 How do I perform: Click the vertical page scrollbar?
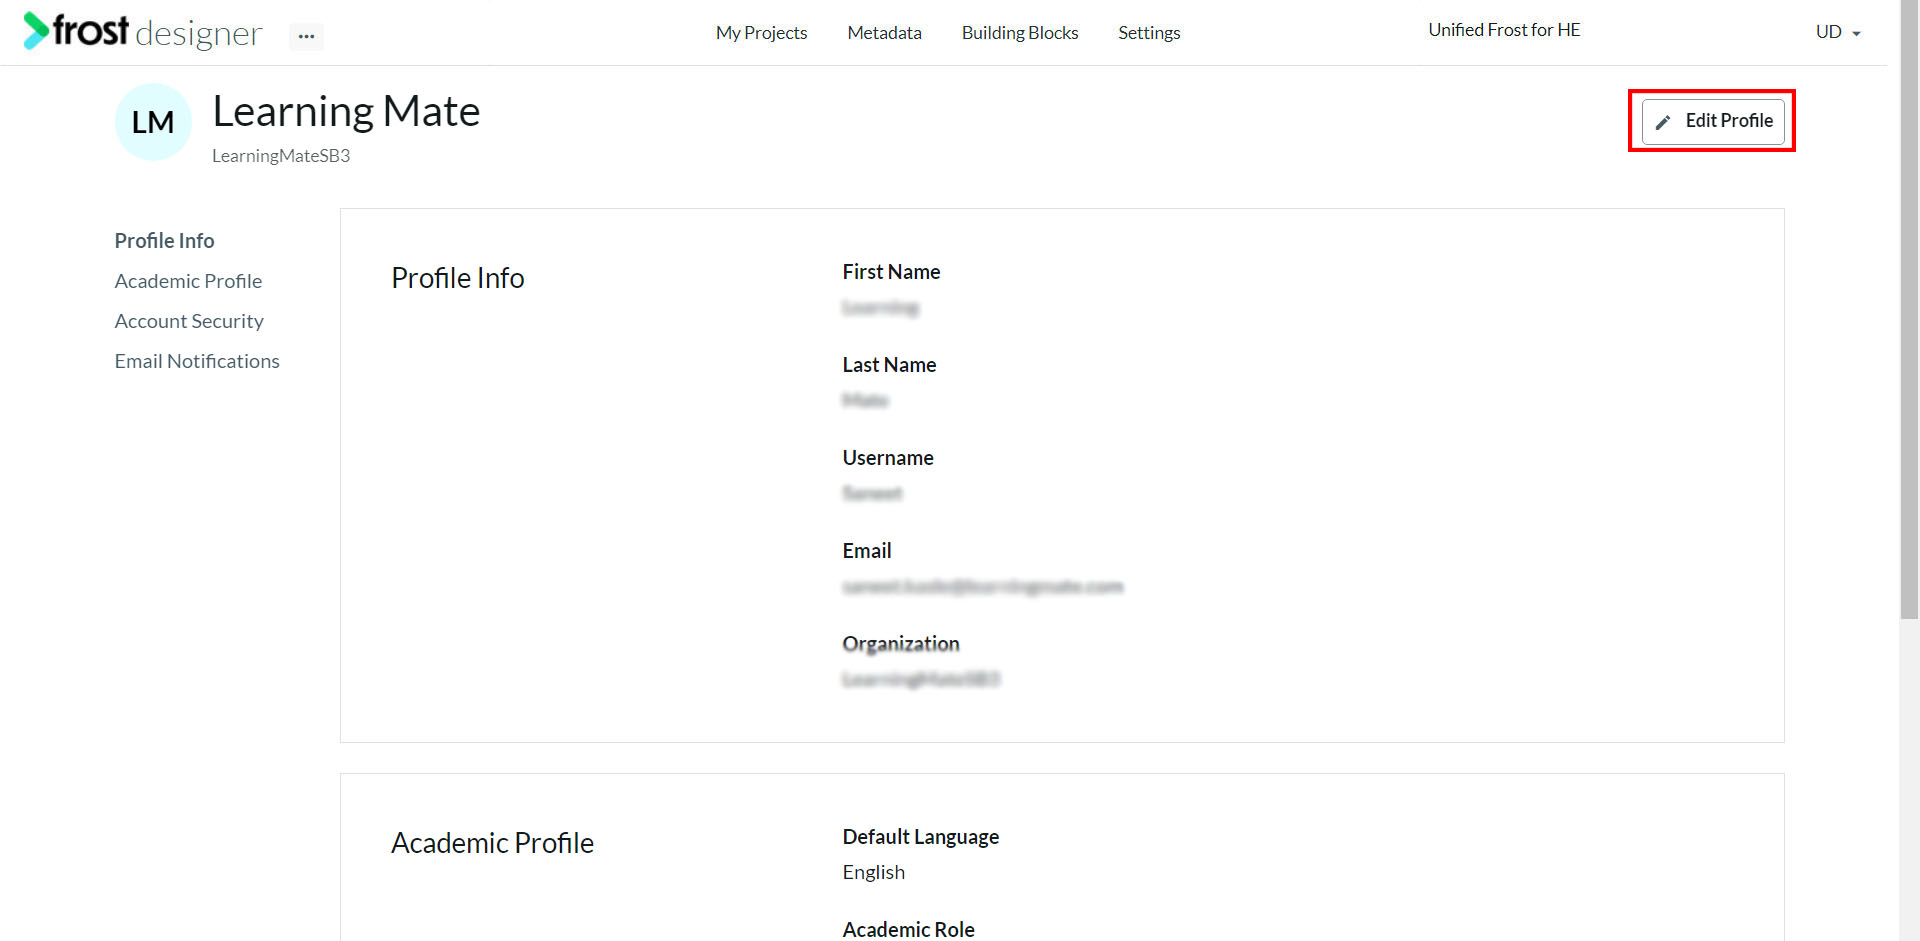[x=1909, y=310]
